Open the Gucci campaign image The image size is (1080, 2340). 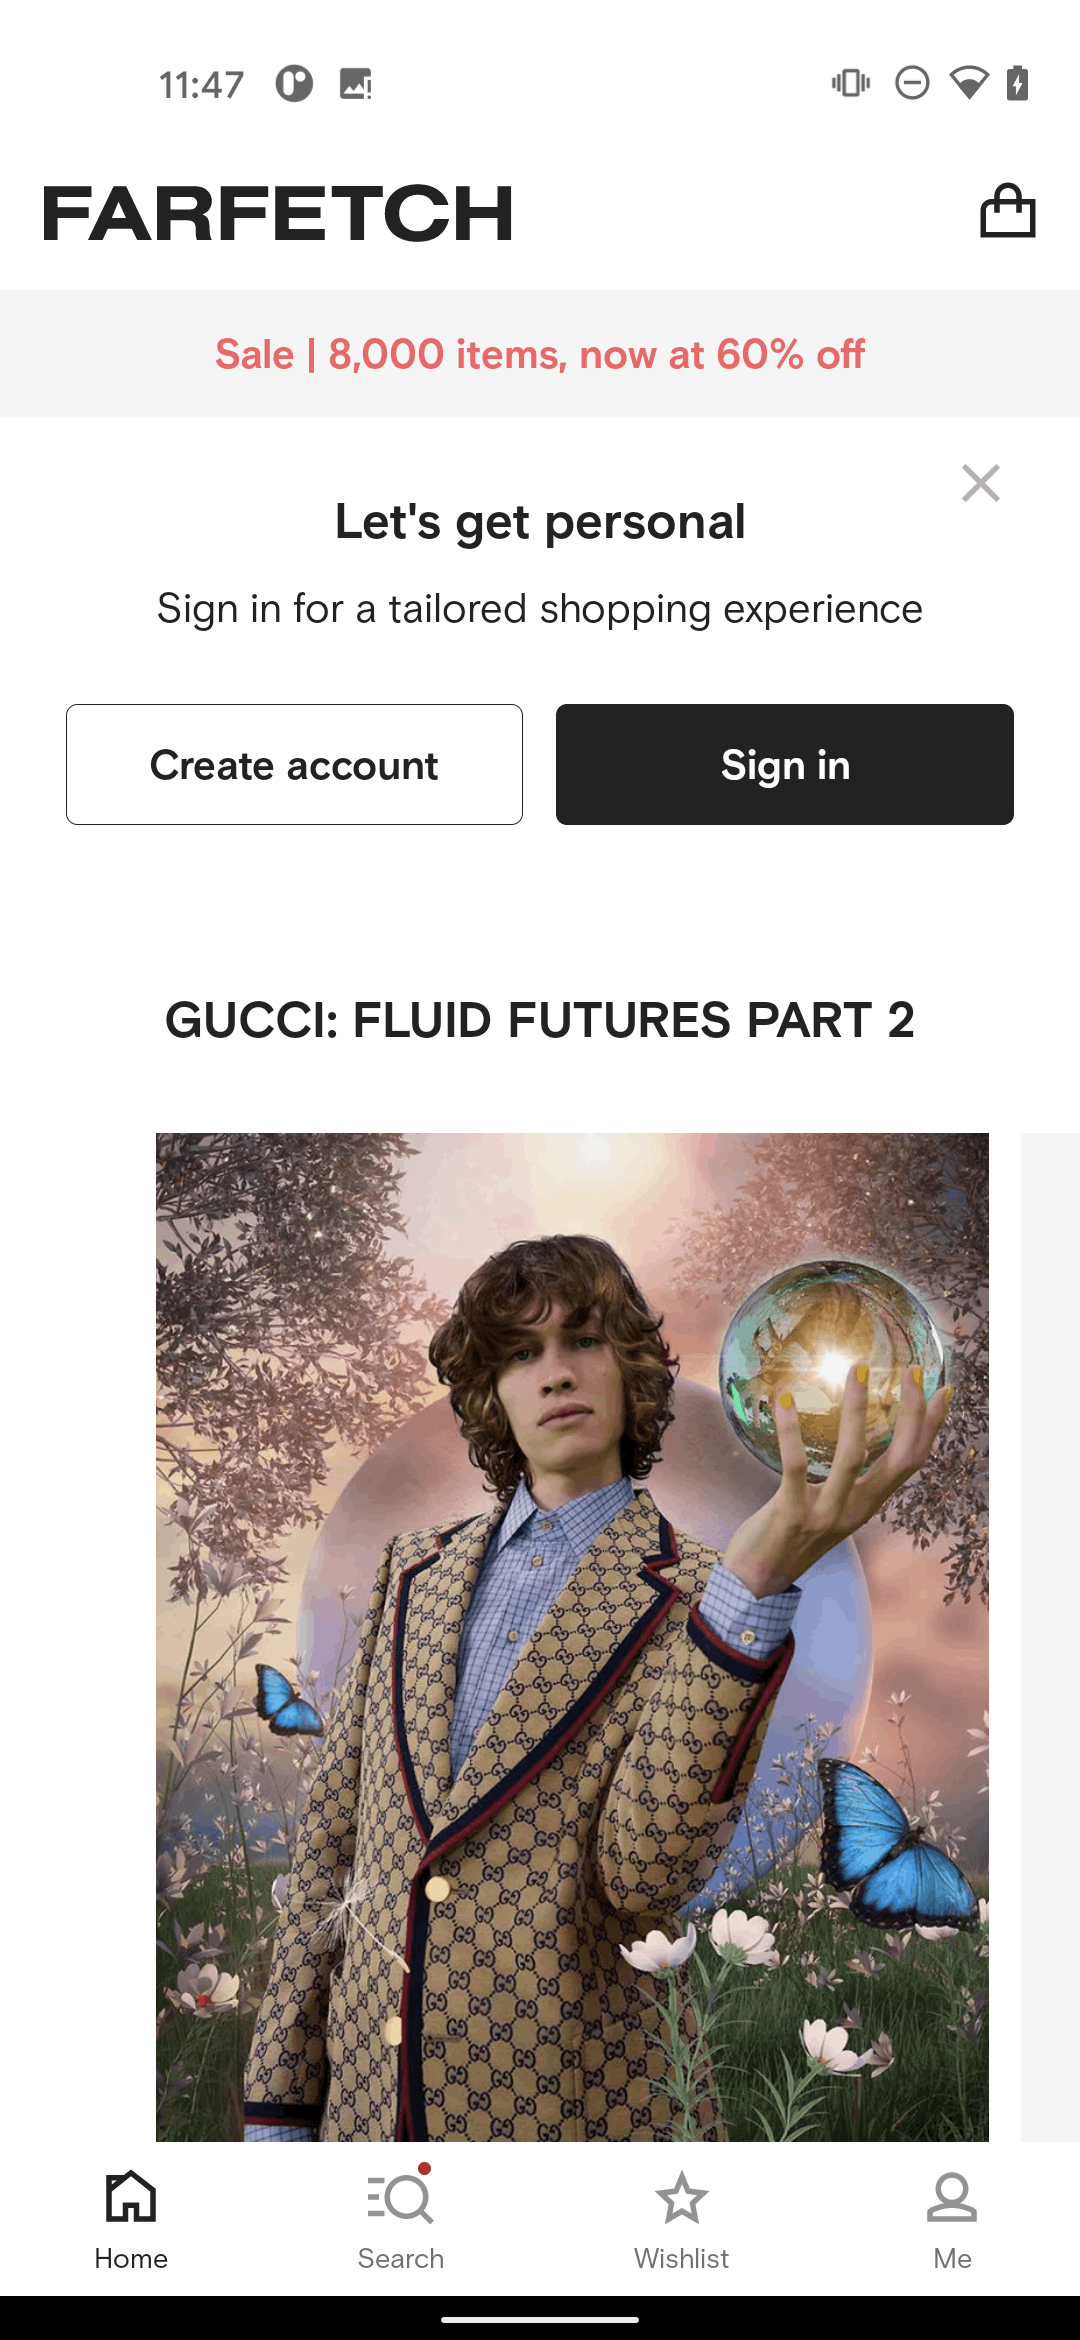572,1637
